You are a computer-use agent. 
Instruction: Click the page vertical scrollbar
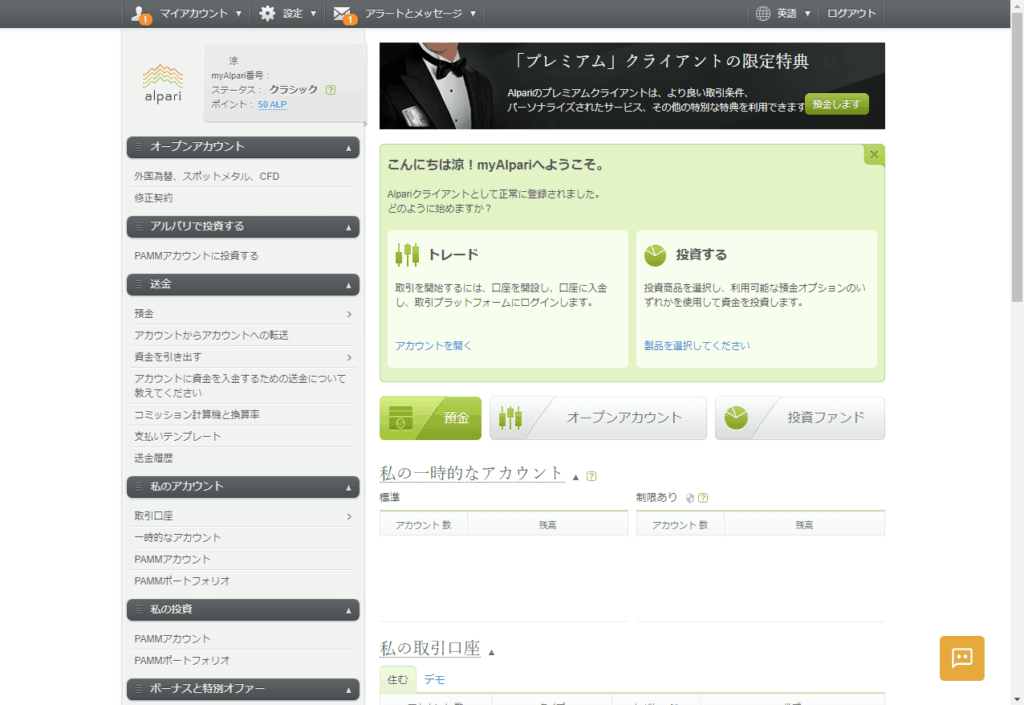coord(1017,157)
